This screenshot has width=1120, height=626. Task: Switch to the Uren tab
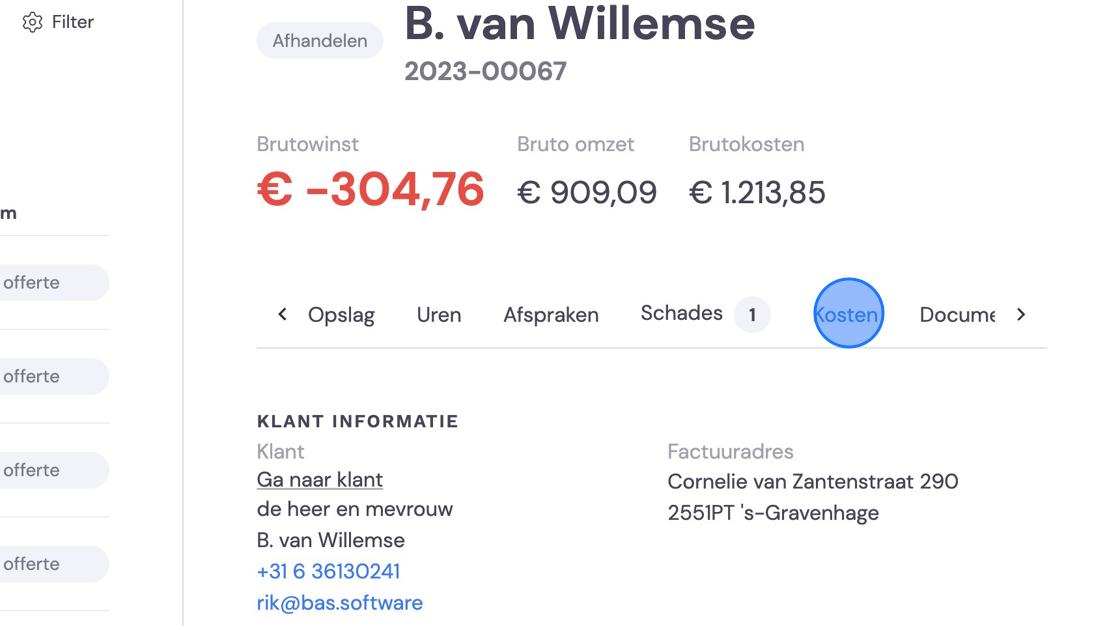[439, 315]
